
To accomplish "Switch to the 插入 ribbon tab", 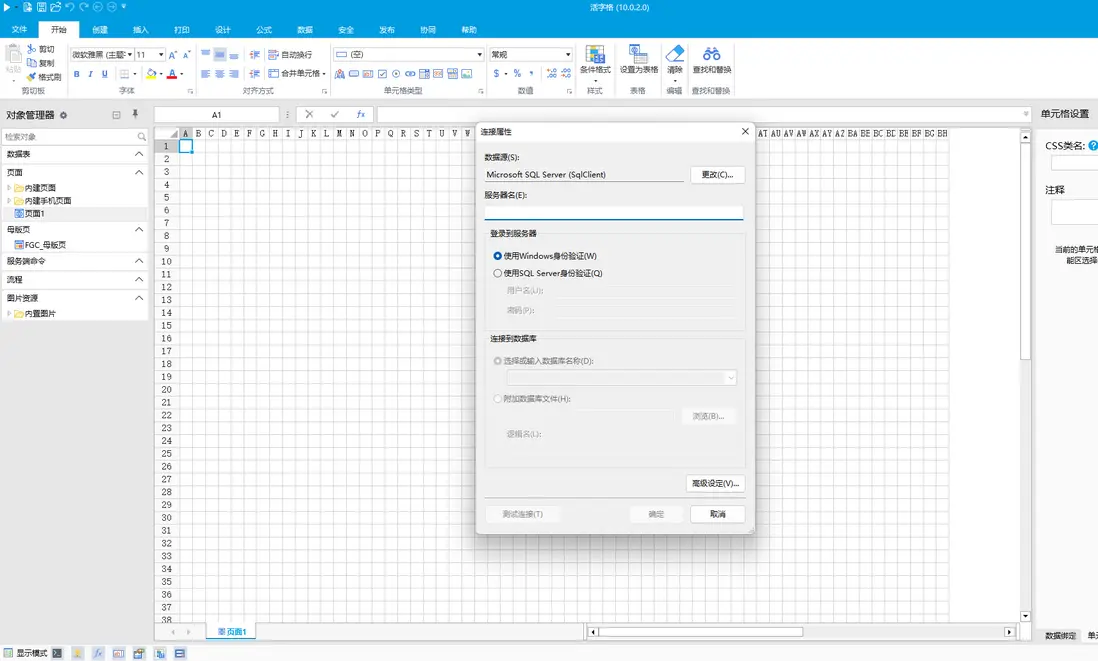I will [x=141, y=30].
